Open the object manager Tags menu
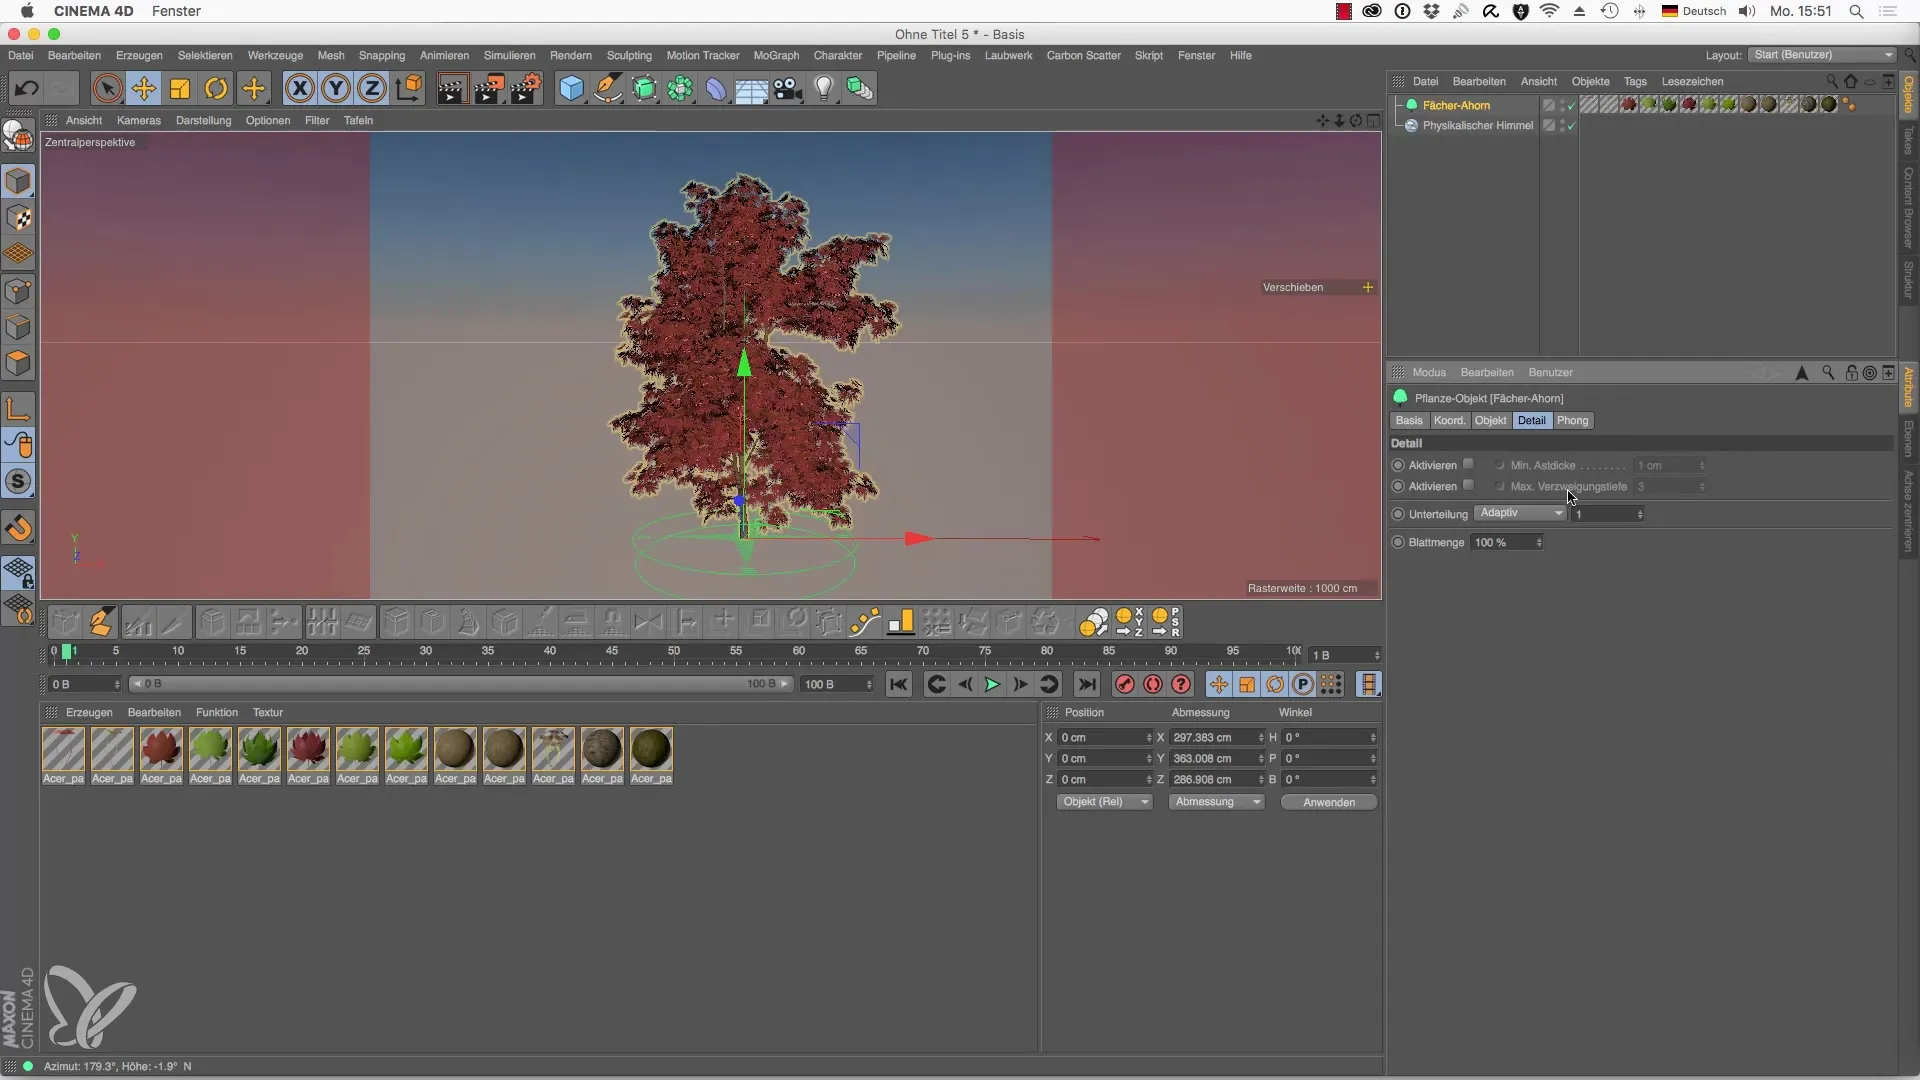This screenshot has width=1920, height=1080. [1635, 82]
